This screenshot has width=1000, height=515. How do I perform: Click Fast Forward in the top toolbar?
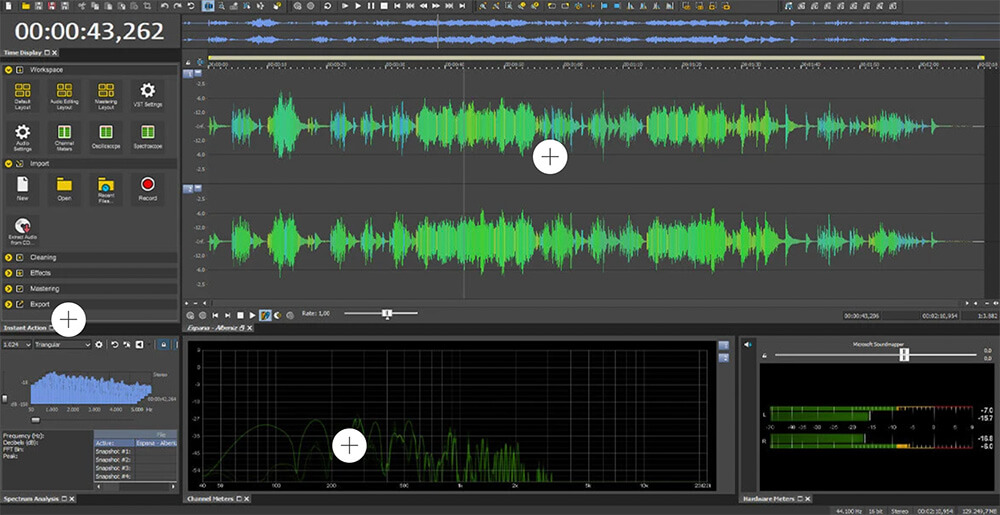click(x=436, y=6)
